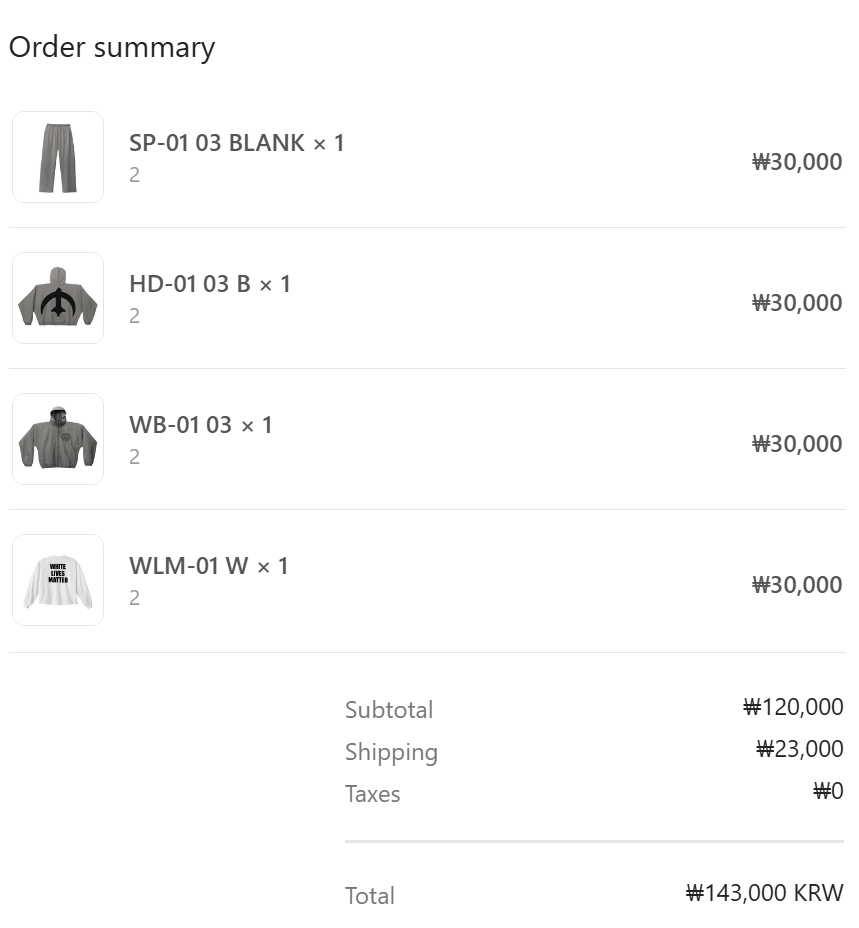Image resolution: width=859 pixels, height=928 pixels.
Task: Click the Total label
Action: click(370, 896)
